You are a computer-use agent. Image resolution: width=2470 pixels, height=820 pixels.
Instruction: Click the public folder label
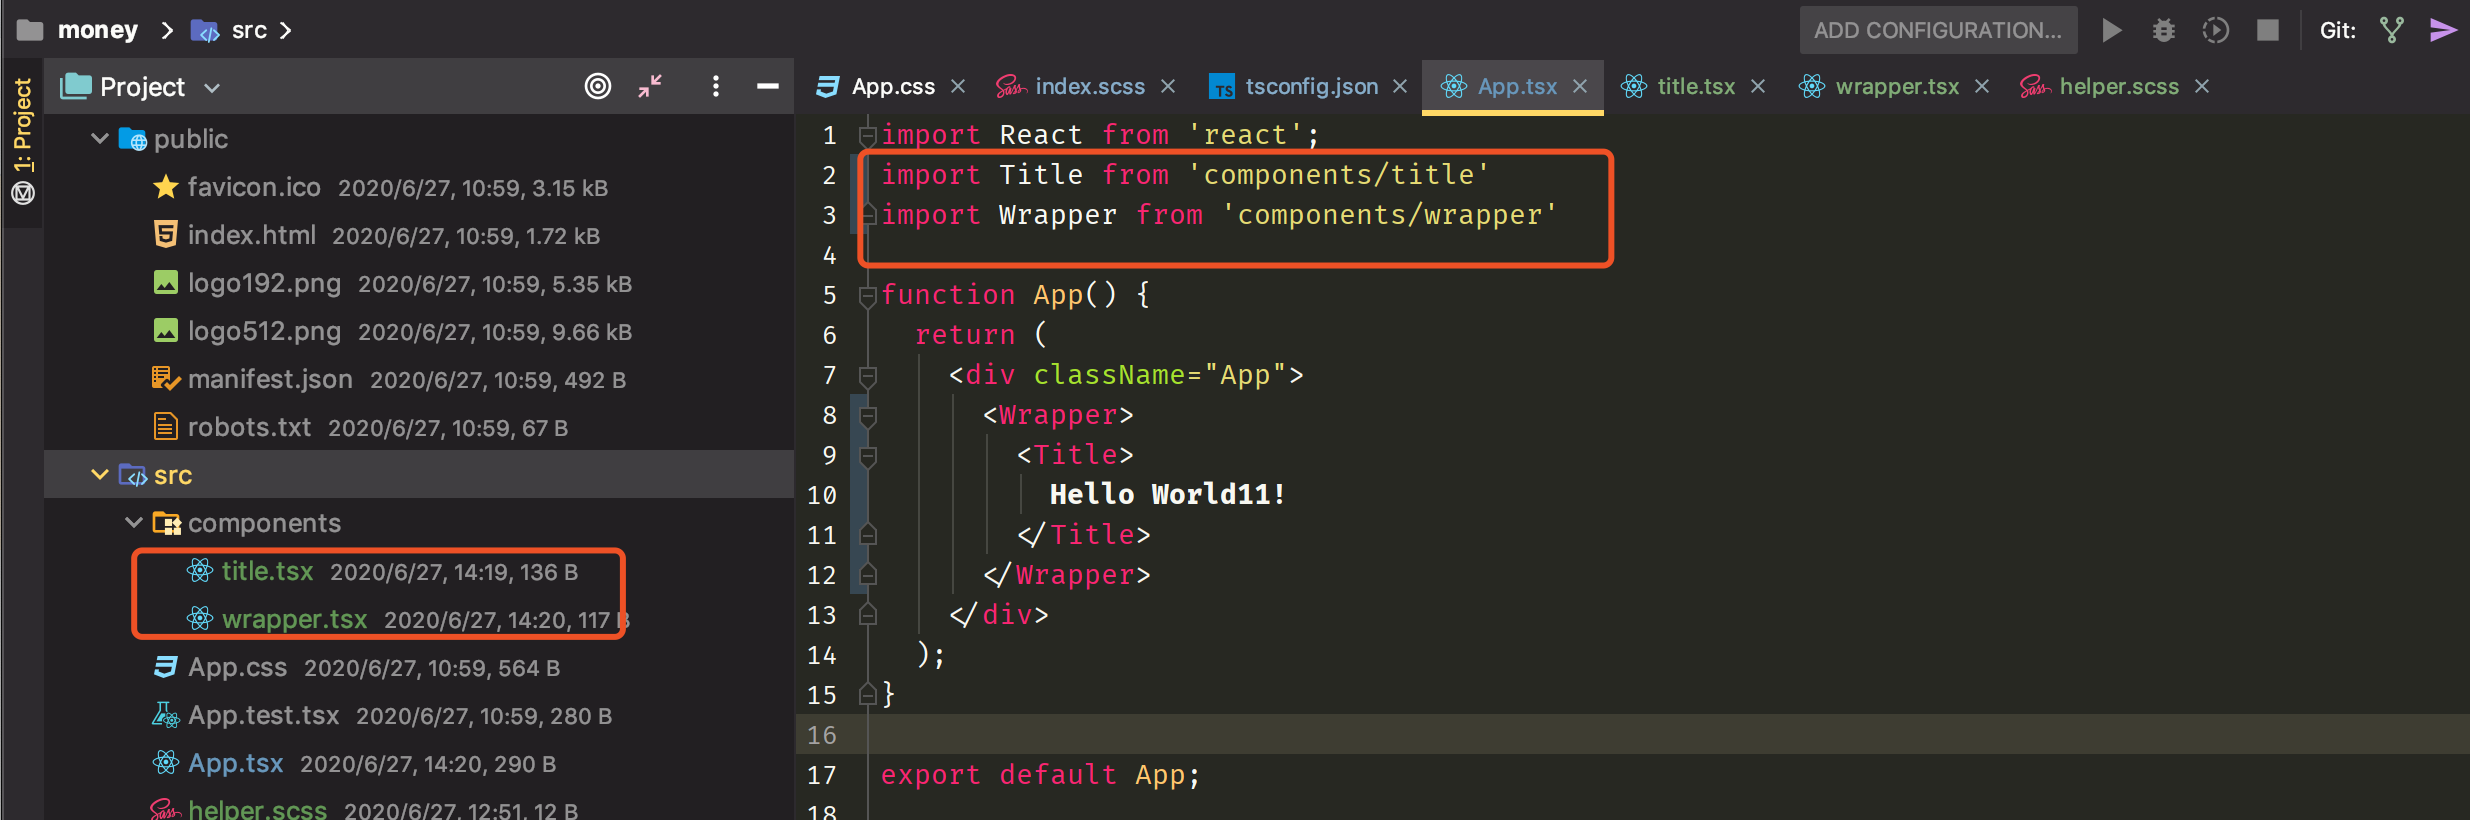tap(190, 138)
